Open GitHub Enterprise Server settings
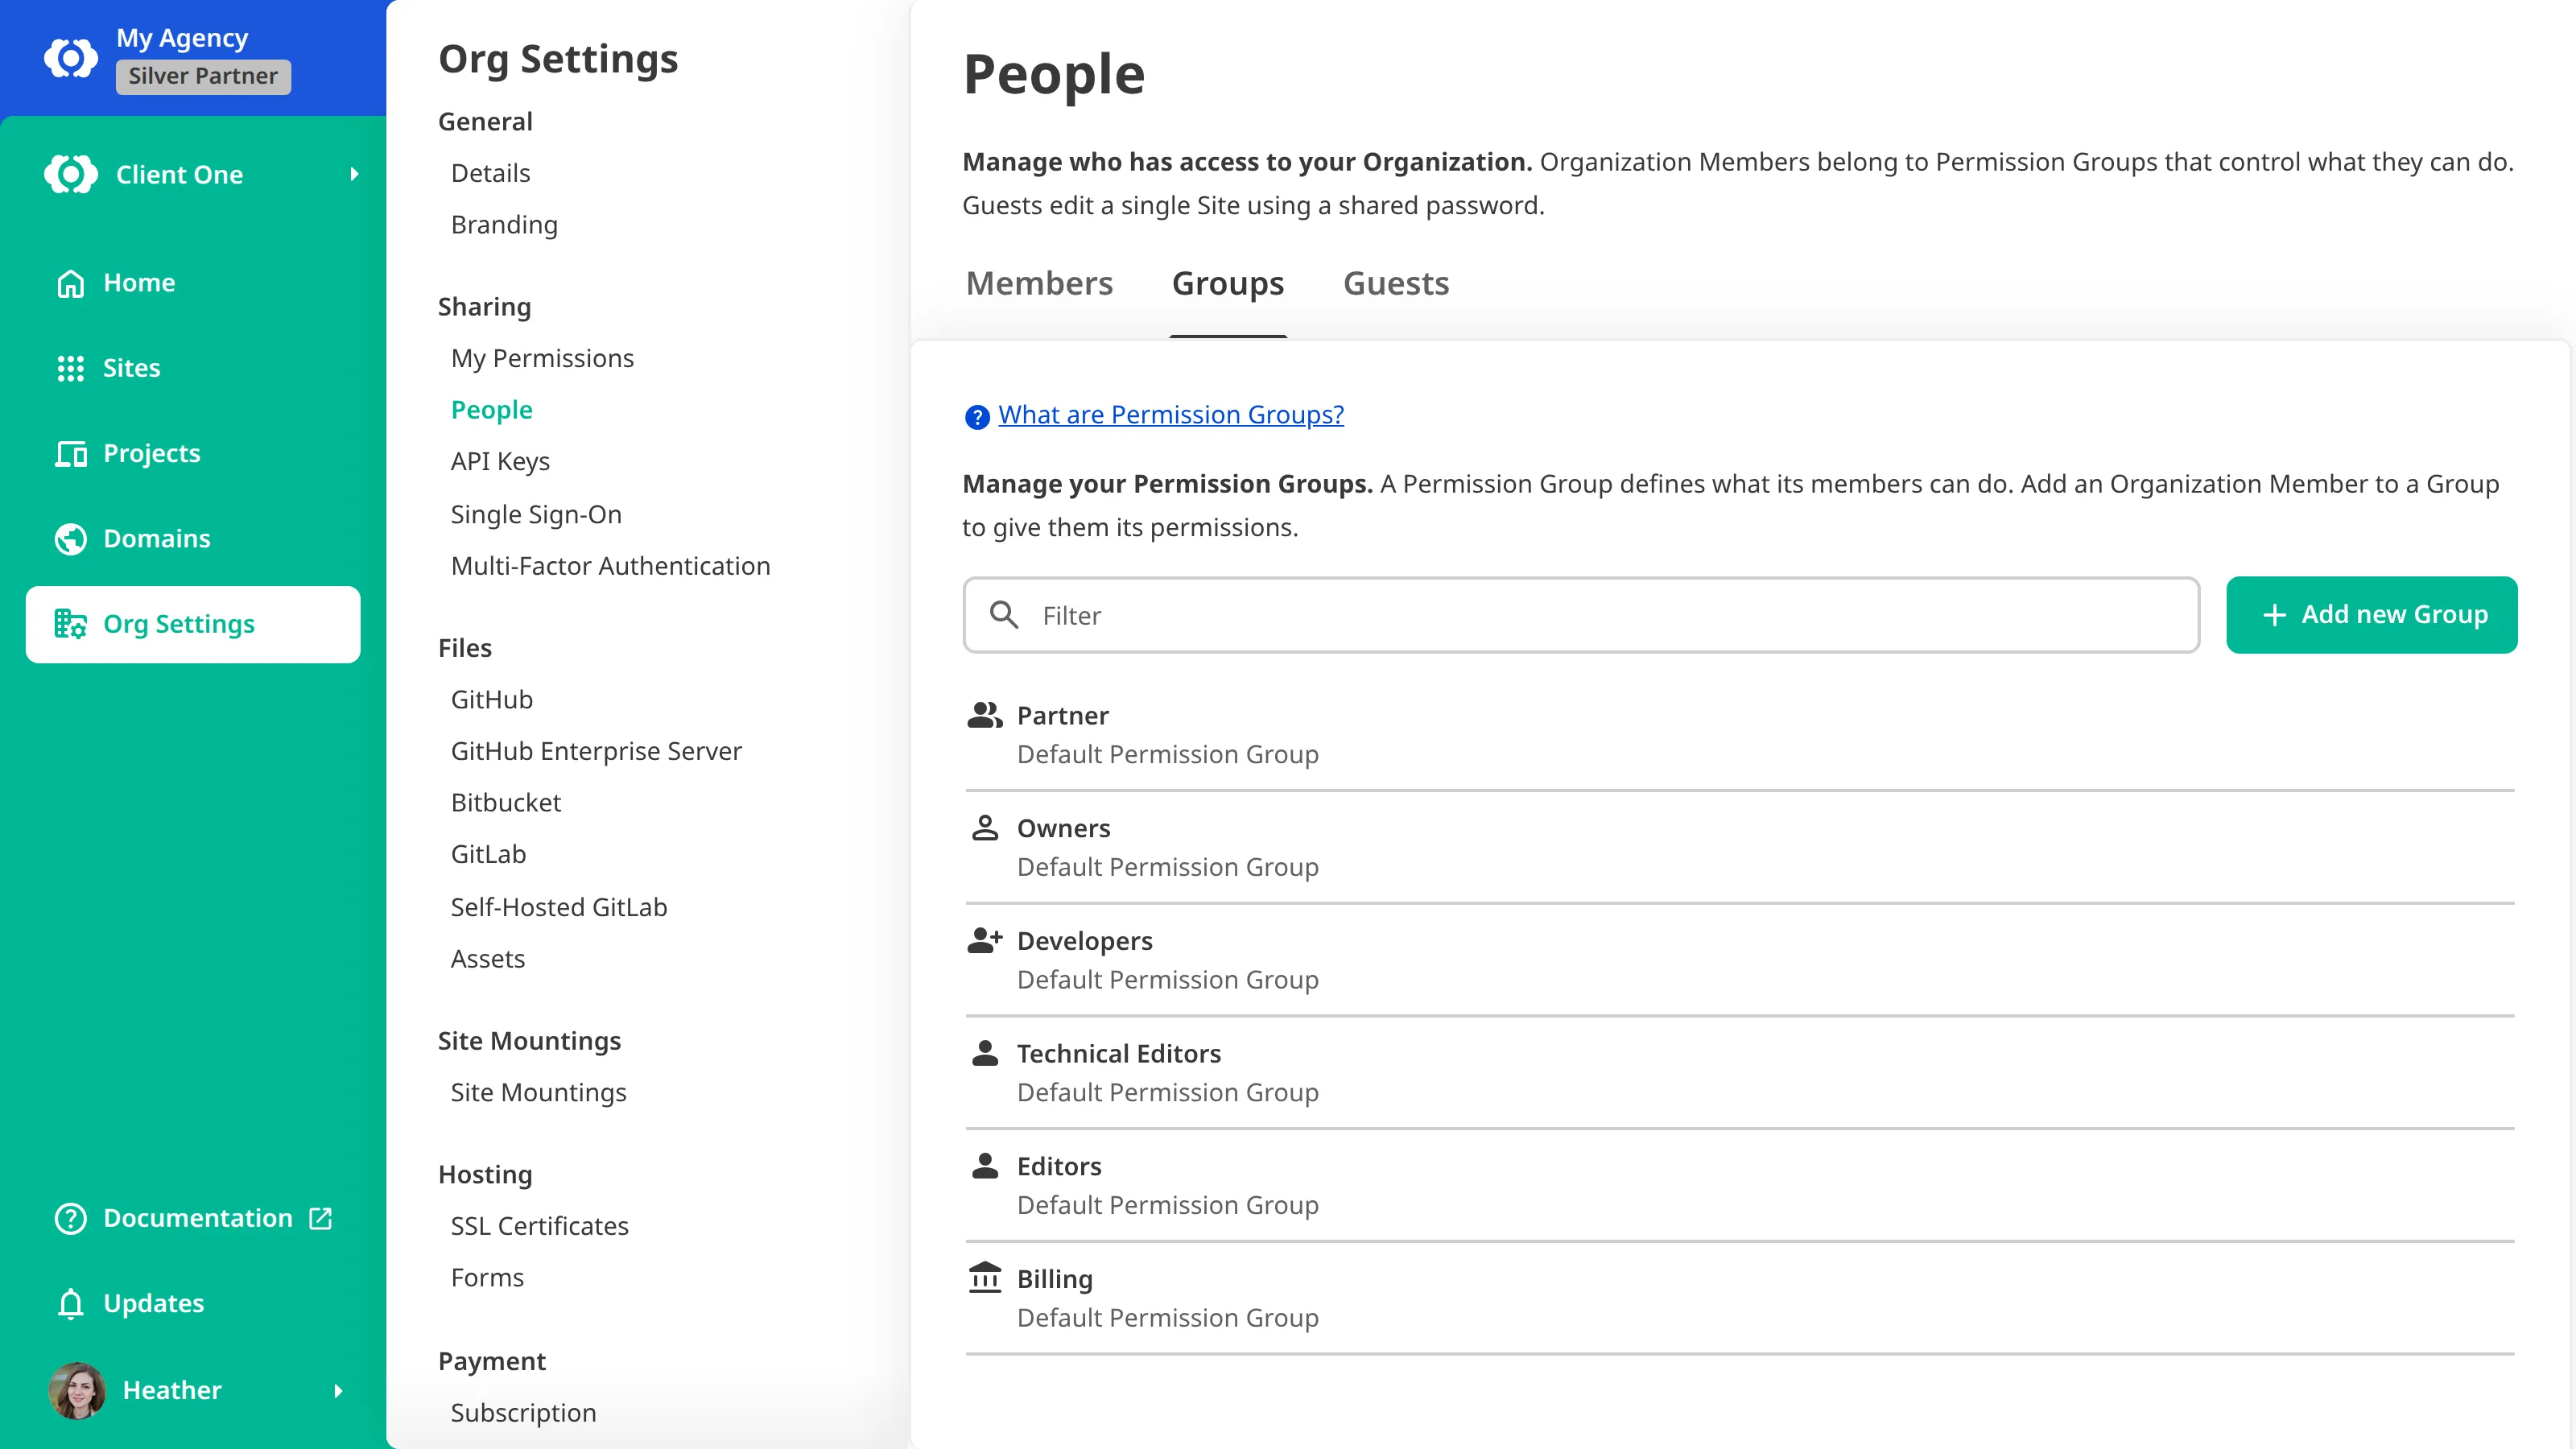 [x=596, y=752]
